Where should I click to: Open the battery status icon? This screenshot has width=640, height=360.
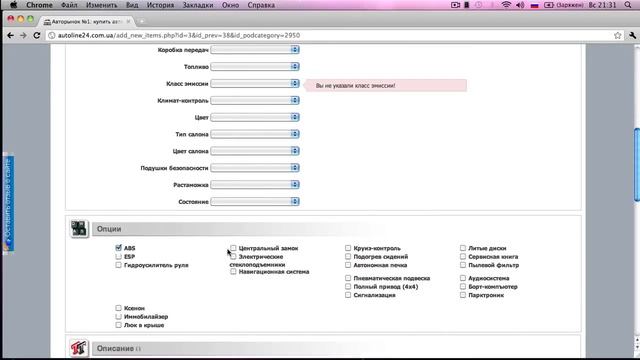[549, 5]
